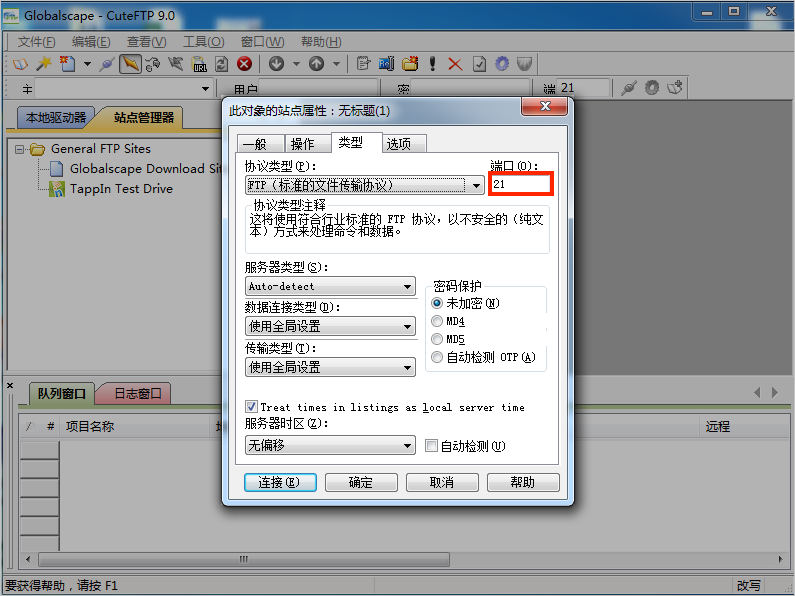Click the New Folder icon
This screenshot has height=596, width=795.
(x=410, y=64)
